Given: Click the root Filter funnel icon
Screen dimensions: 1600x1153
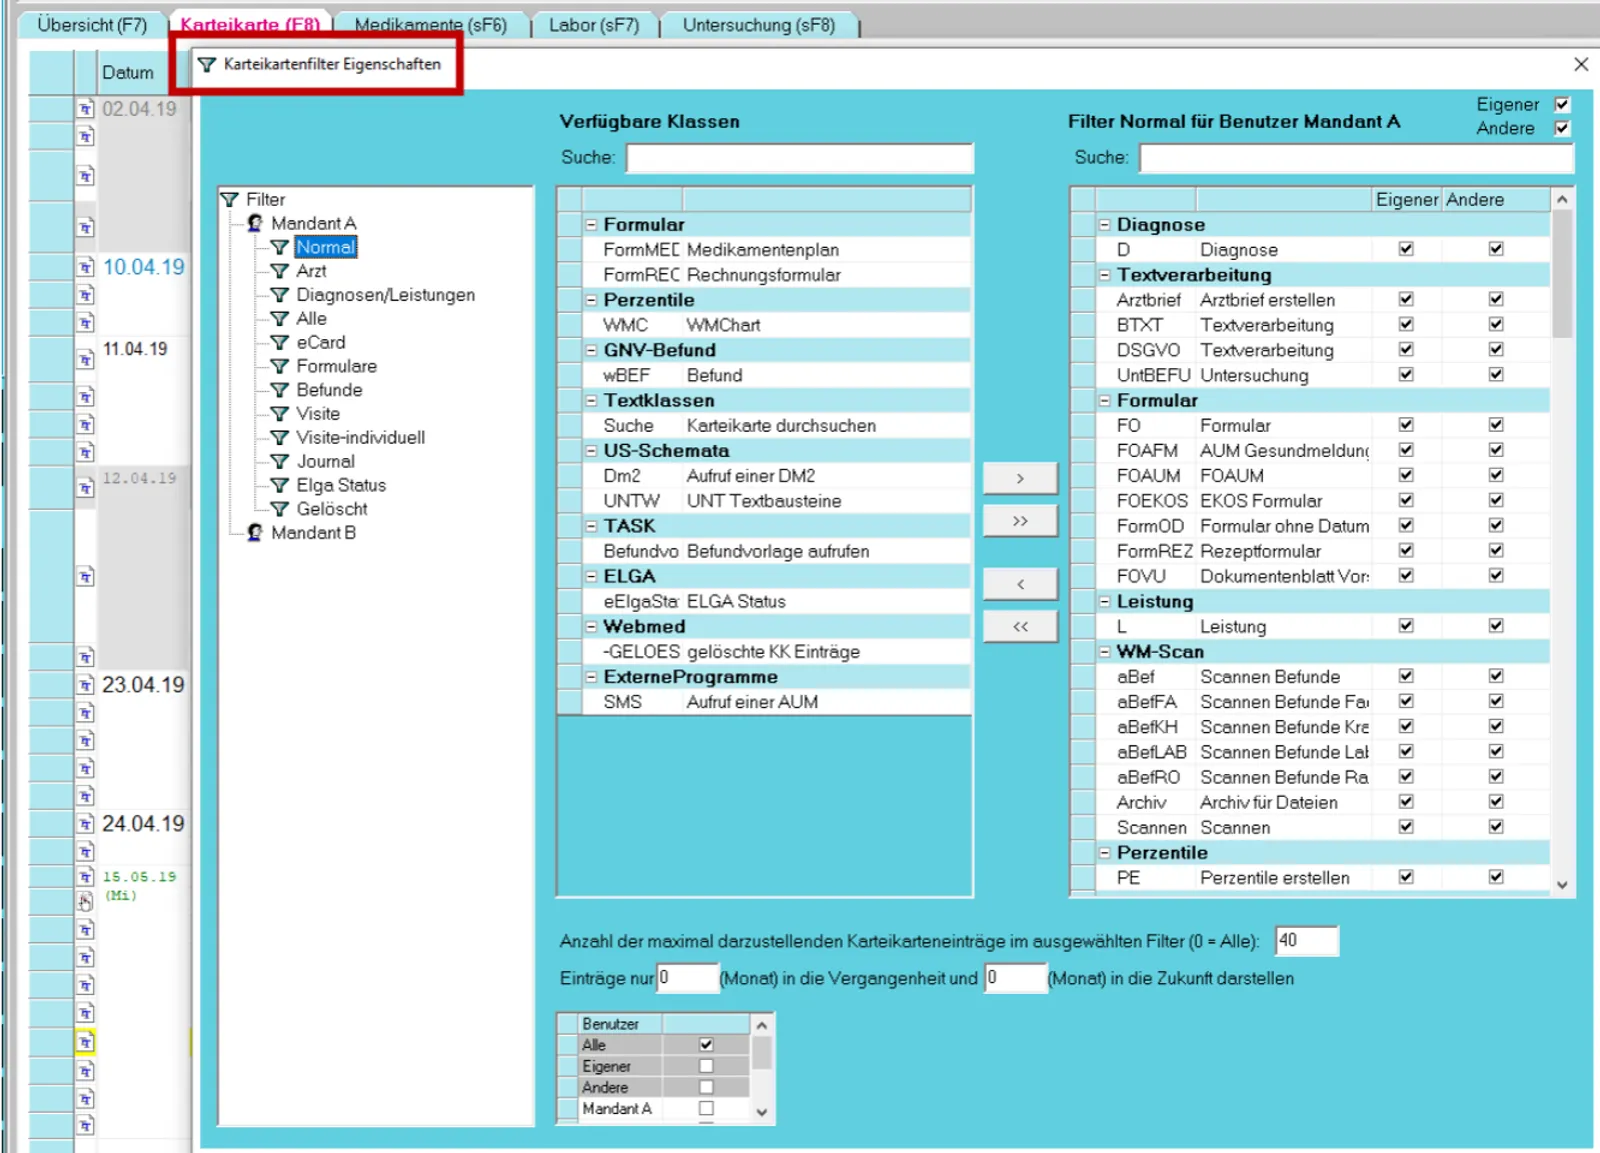Looking at the screenshot, I should click(x=230, y=199).
